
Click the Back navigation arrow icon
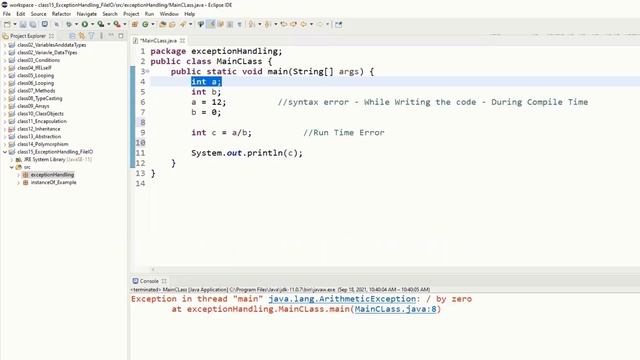click(304, 24)
